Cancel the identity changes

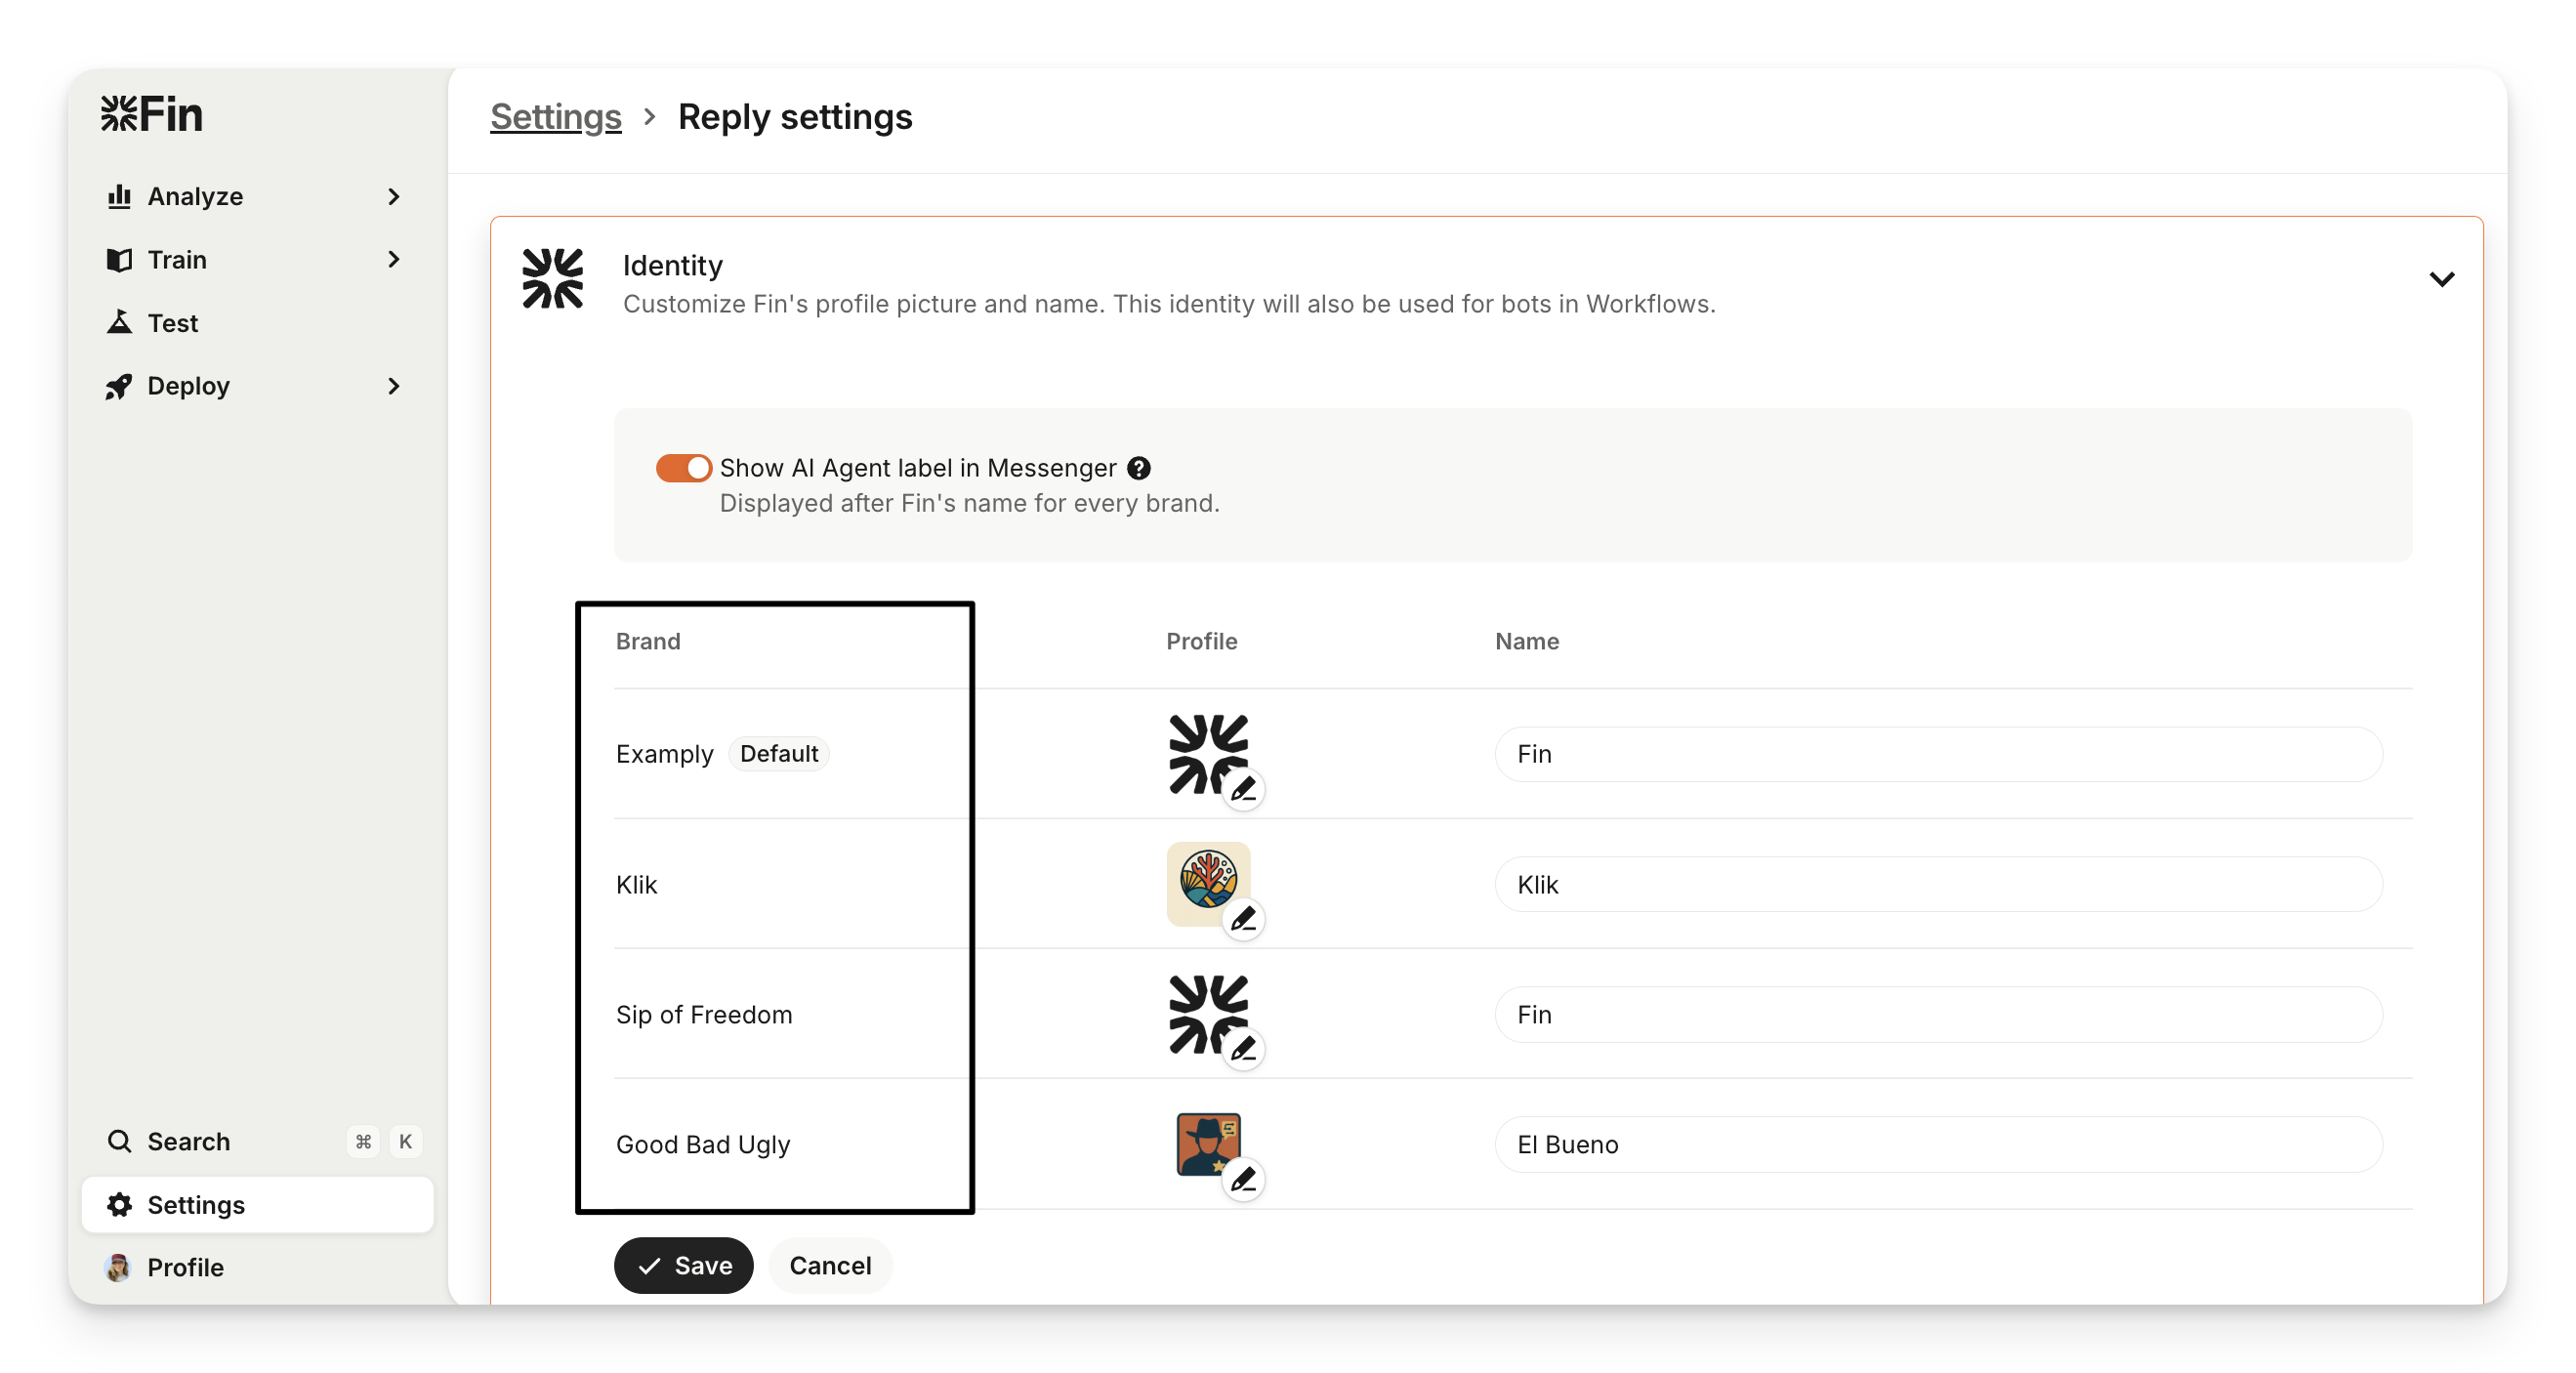point(830,1265)
